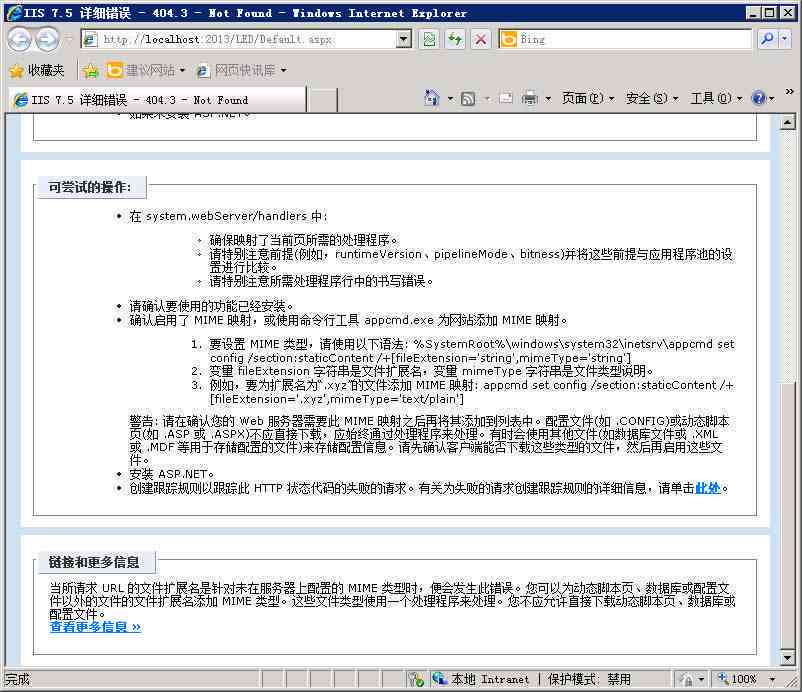Follow the 此处 hyperlink about tracing rules

click(708, 488)
